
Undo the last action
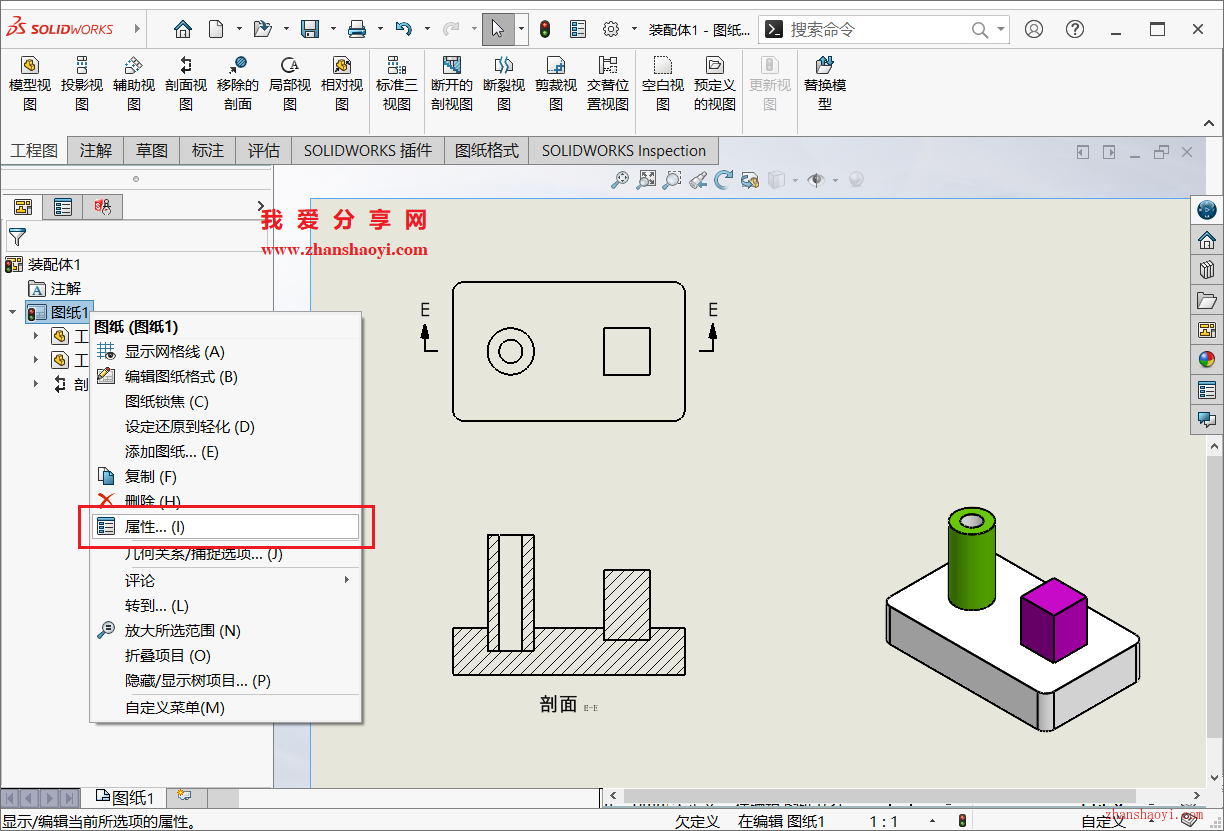pyautogui.click(x=404, y=29)
